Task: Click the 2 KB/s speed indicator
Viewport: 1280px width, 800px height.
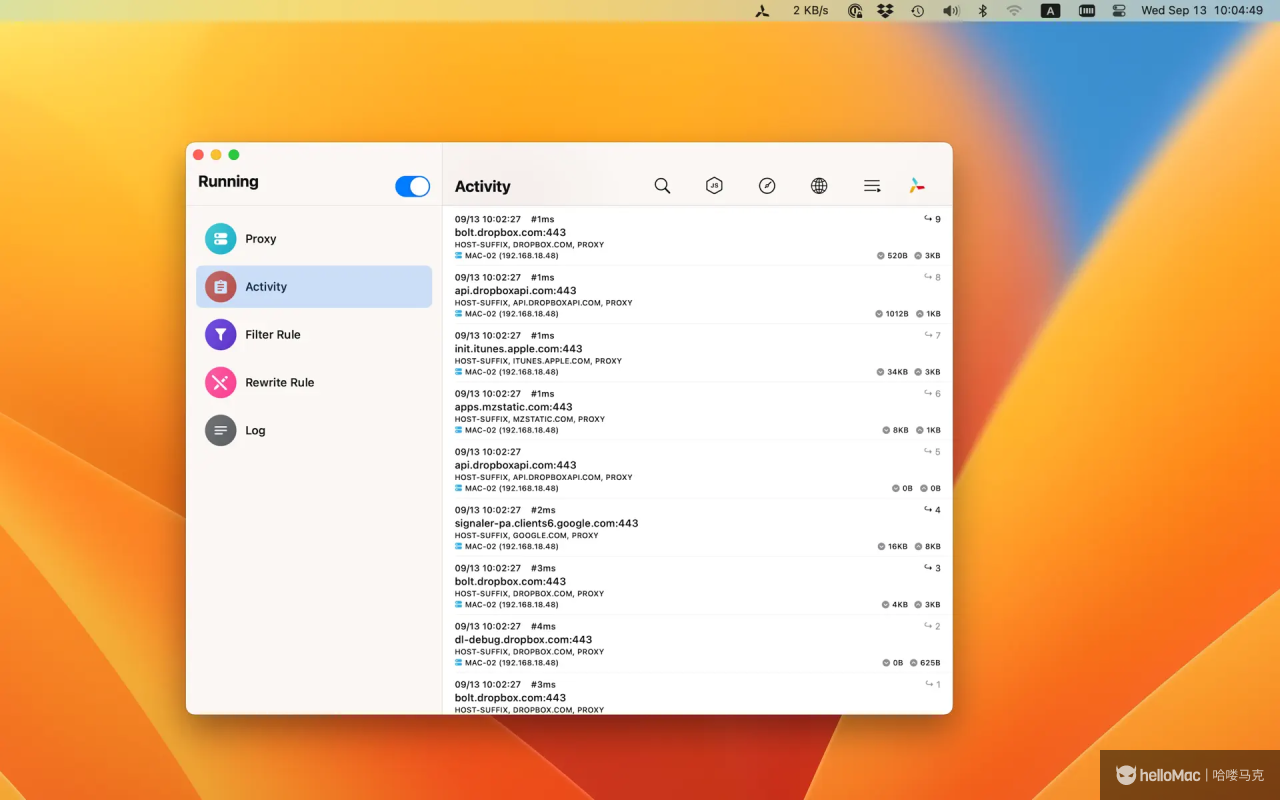Action: pyautogui.click(x=811, y=10)
